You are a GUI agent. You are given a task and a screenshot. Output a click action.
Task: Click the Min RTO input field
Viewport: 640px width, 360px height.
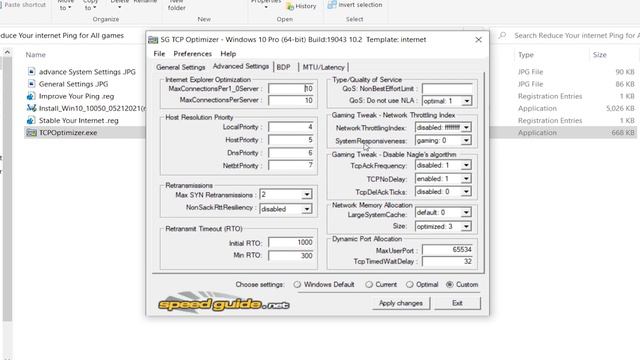tap(291, 256)
